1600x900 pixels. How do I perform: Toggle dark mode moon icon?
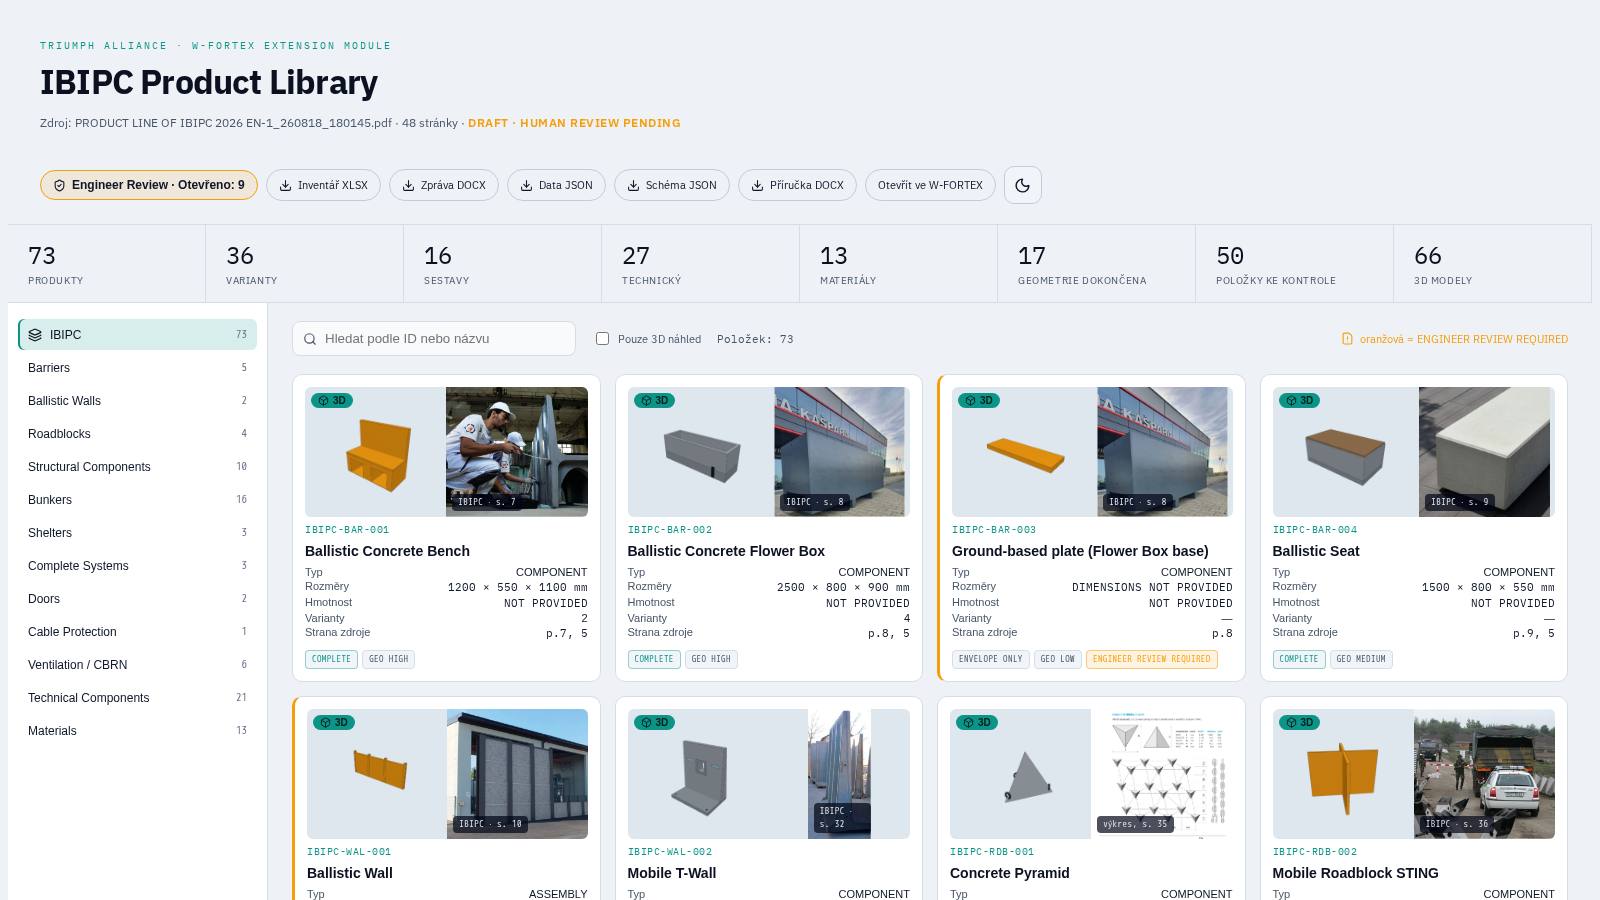[x=1022, y=185]
